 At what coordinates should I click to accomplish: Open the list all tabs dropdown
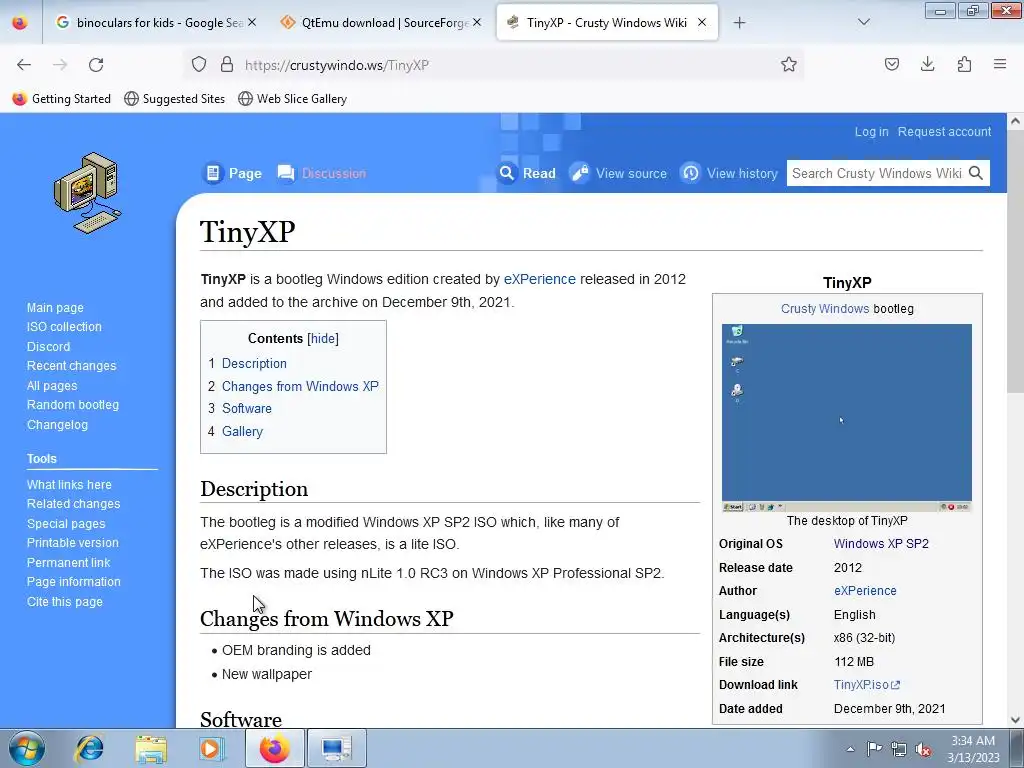click(x=864, y=22)
